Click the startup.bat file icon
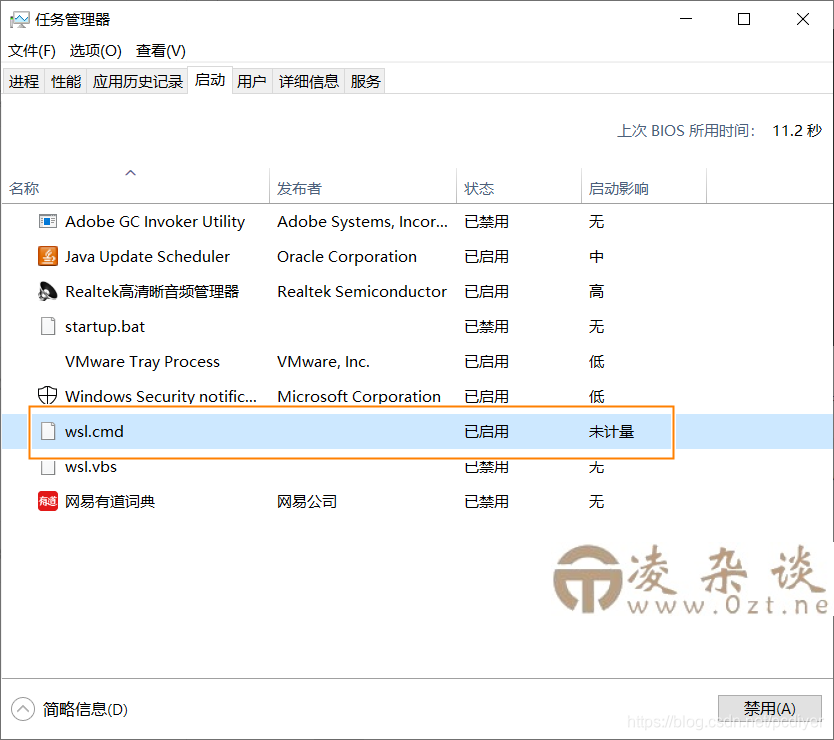 [x=48, y=326]
